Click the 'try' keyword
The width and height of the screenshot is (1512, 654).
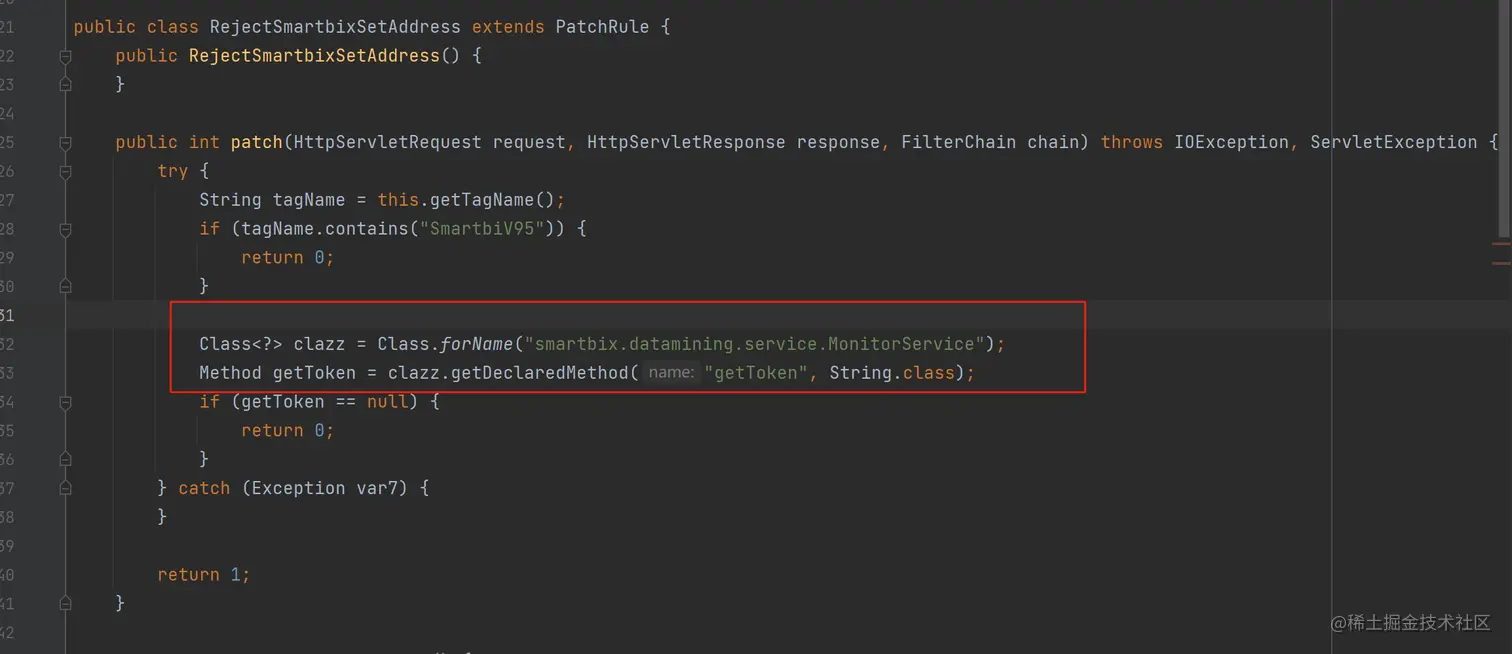[x=173, y=171]
